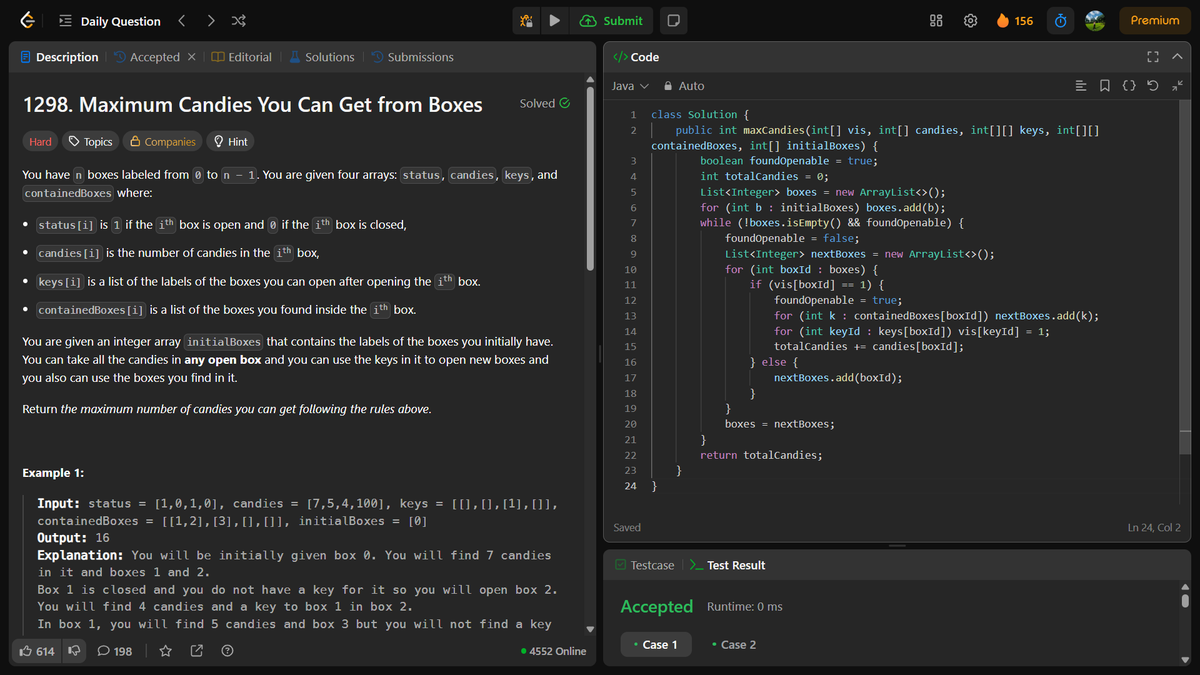Image resolution: width=1200 pixels, height=675 pixels.
Task: Retrieve last code via the undo icon
Action: (x=1152, y=86)
